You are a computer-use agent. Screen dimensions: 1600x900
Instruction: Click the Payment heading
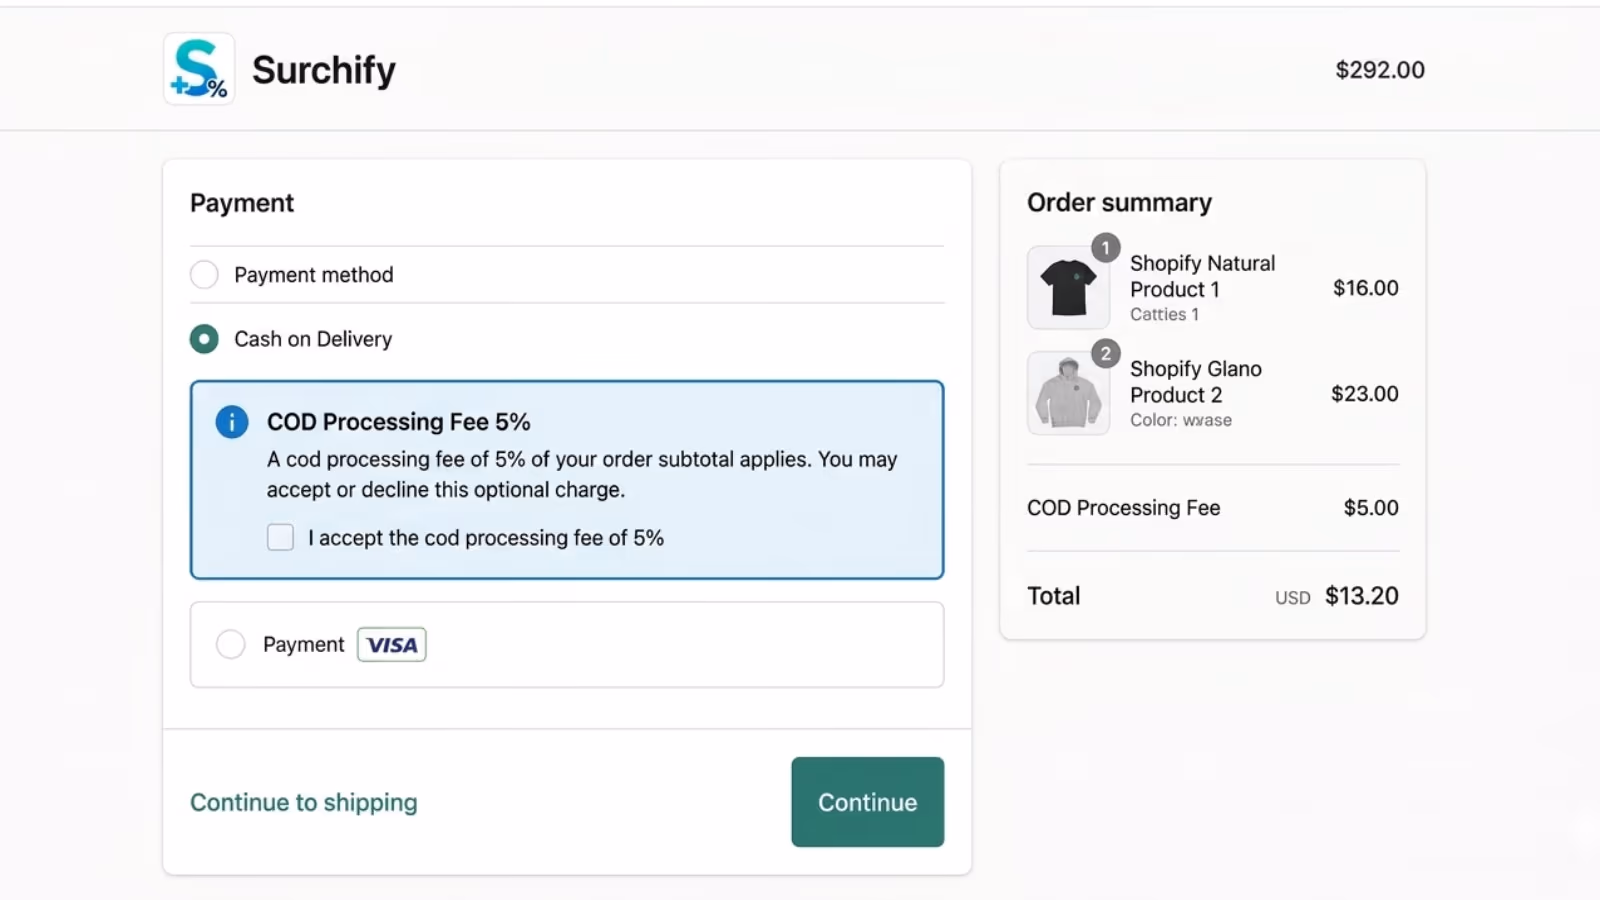pyautogui.click(x=242, y=203)
